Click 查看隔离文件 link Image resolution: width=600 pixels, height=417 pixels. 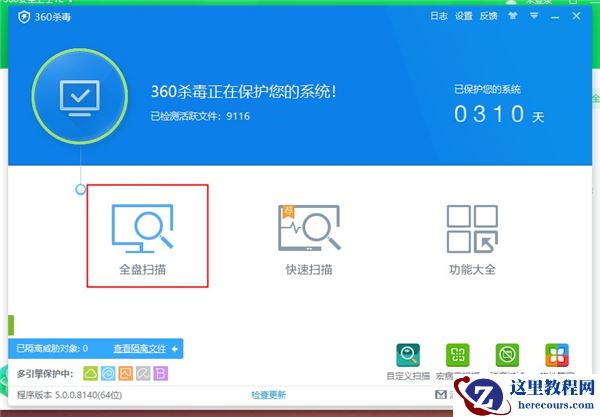[140, 349]
